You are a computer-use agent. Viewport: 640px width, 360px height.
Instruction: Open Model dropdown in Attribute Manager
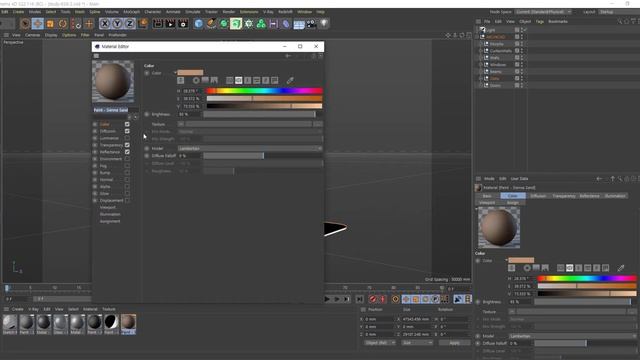point(573,336)
